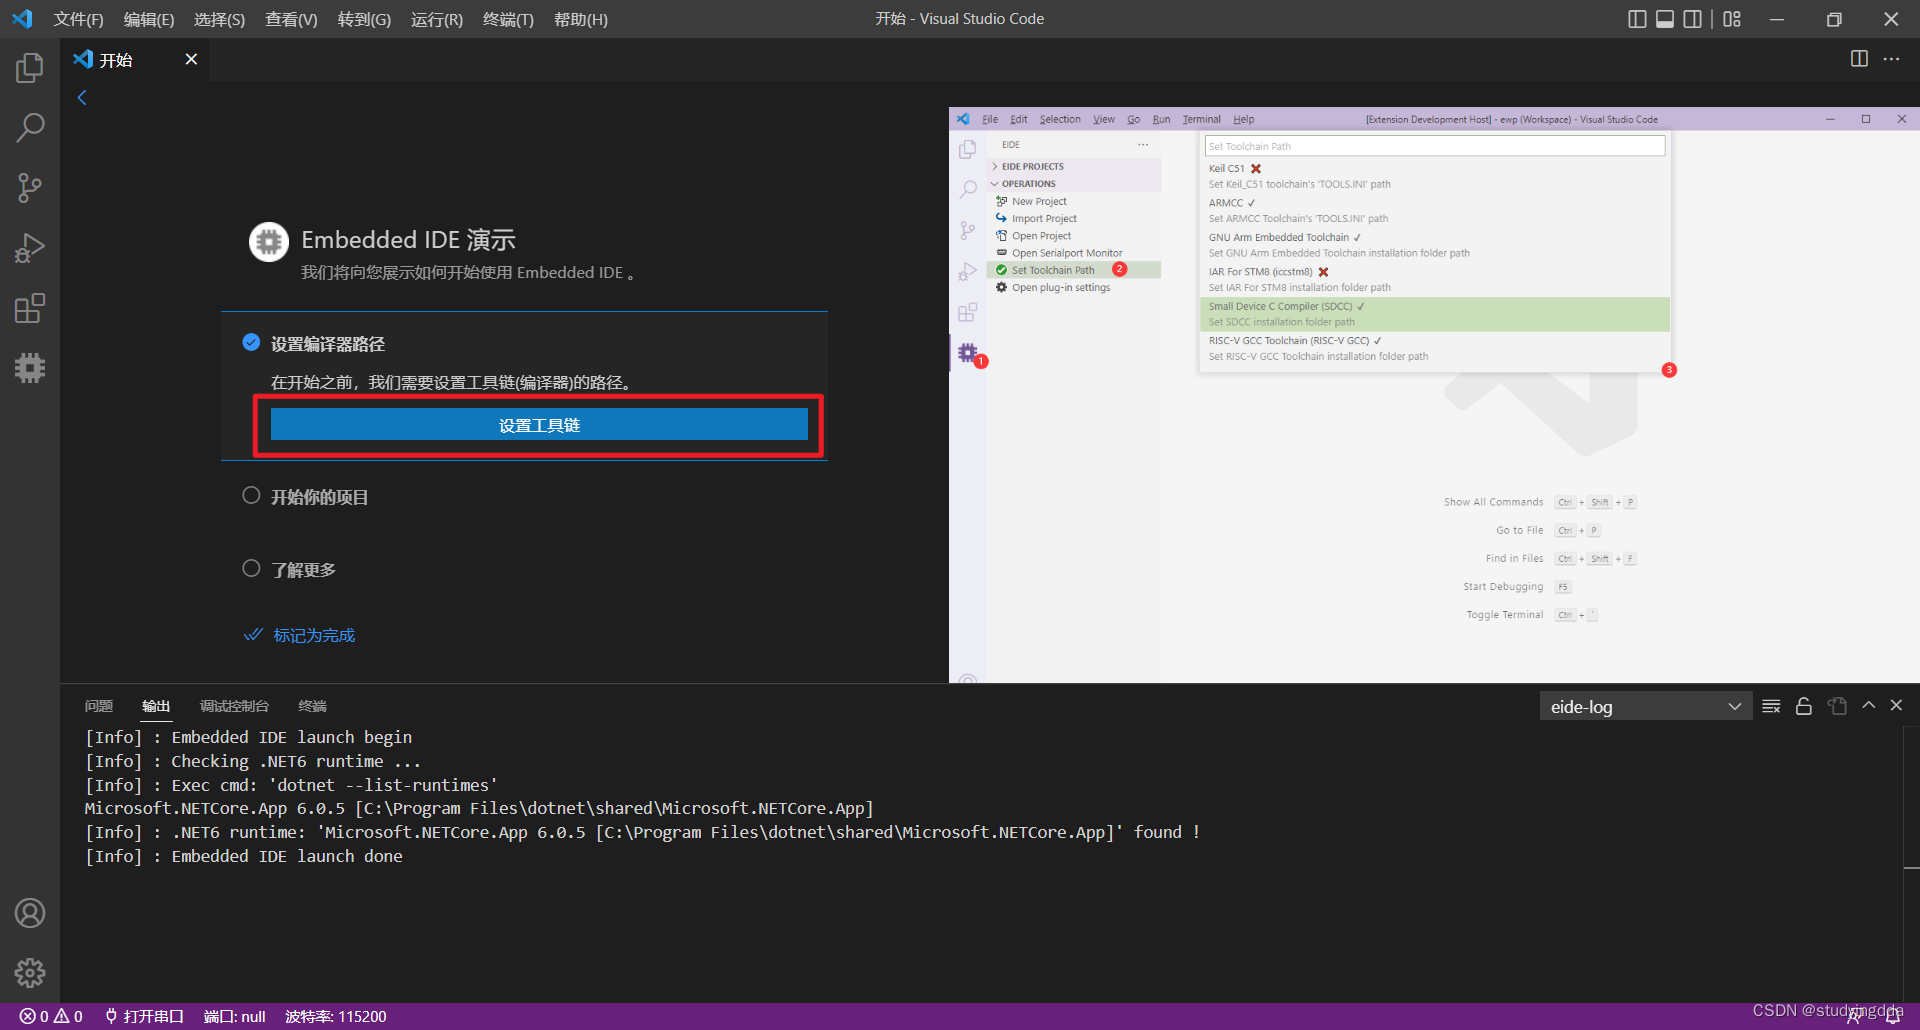The height and width of the screenshot is (1030, 1920).
Task: Close the 开始 editor tab
Action: 191,59
